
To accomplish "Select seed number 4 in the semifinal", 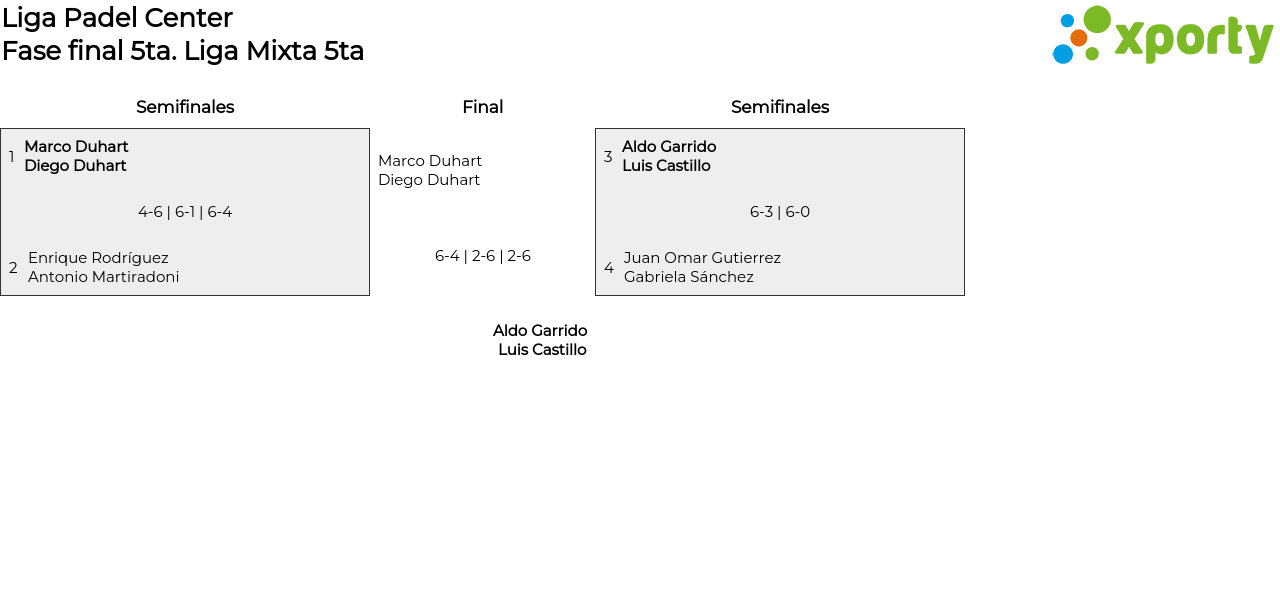I will 609,268.
